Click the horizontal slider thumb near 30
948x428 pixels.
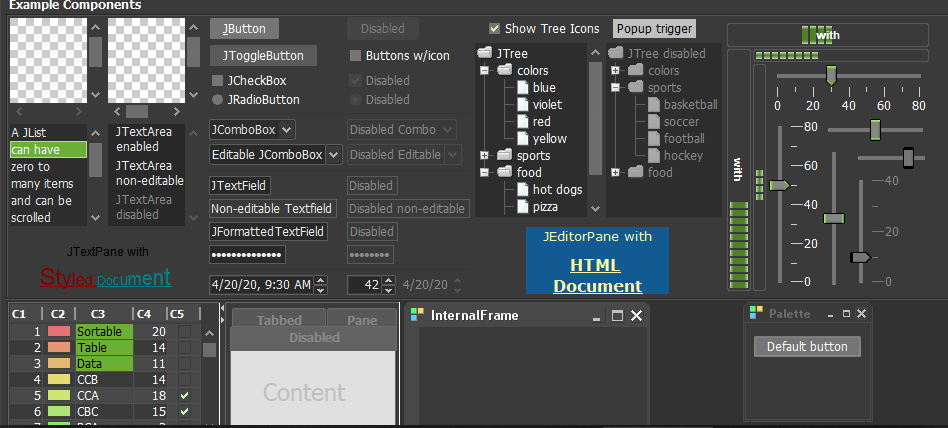pos(831,75)
